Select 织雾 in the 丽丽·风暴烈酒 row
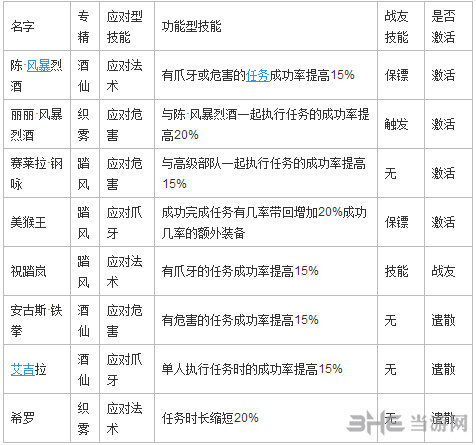This screenshot has height=445, width=476. (x=83, y=124)
